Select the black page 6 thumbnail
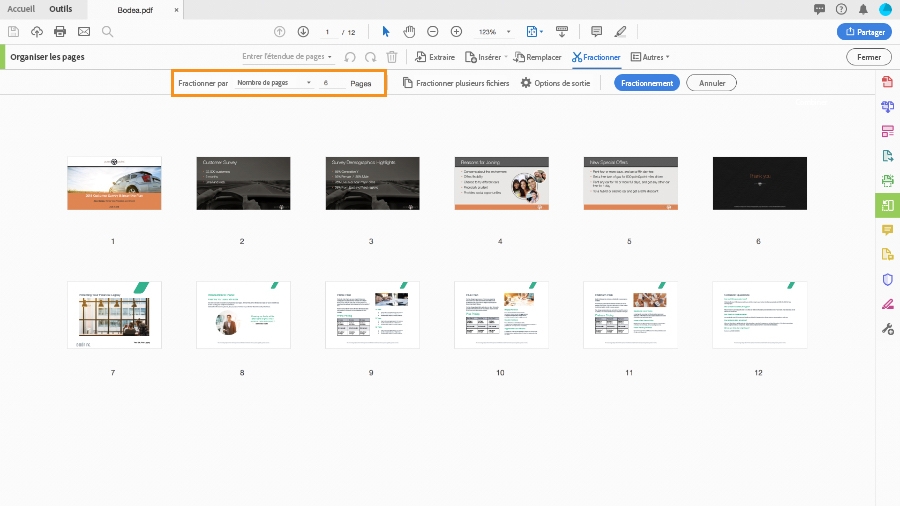The width and height of the screenshot is (900, 506). [x=760, y=183]
